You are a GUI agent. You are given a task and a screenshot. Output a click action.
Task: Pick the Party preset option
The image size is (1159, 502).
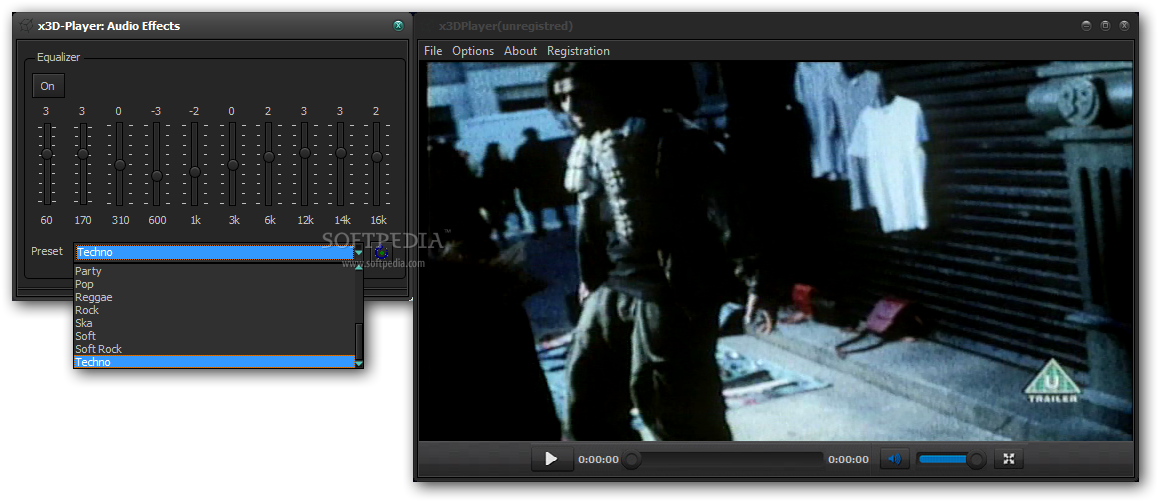tap(88, 271)
